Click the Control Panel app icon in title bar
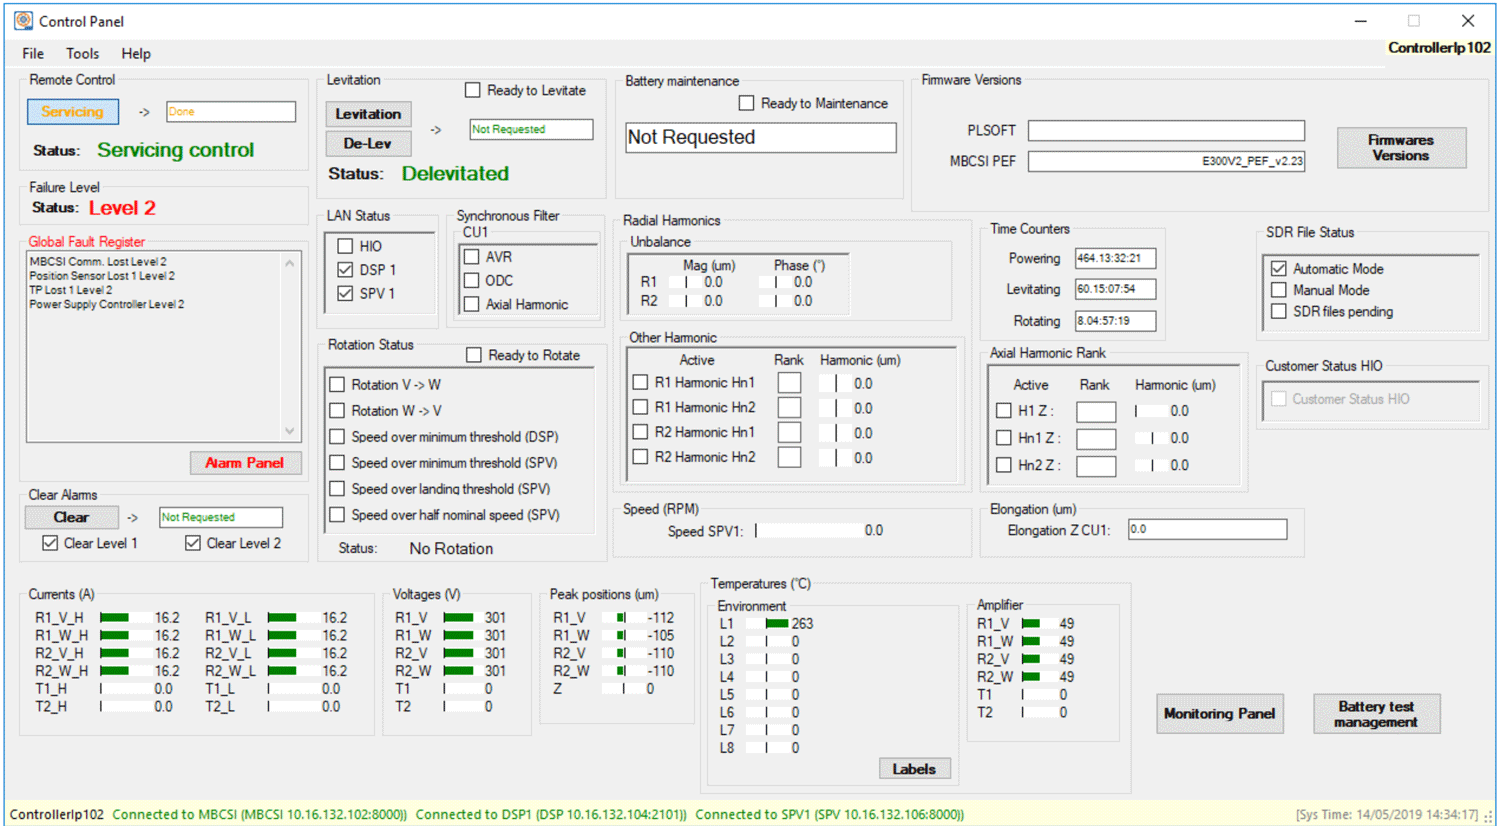The image size is (1500, 826). tap(23, 21)
